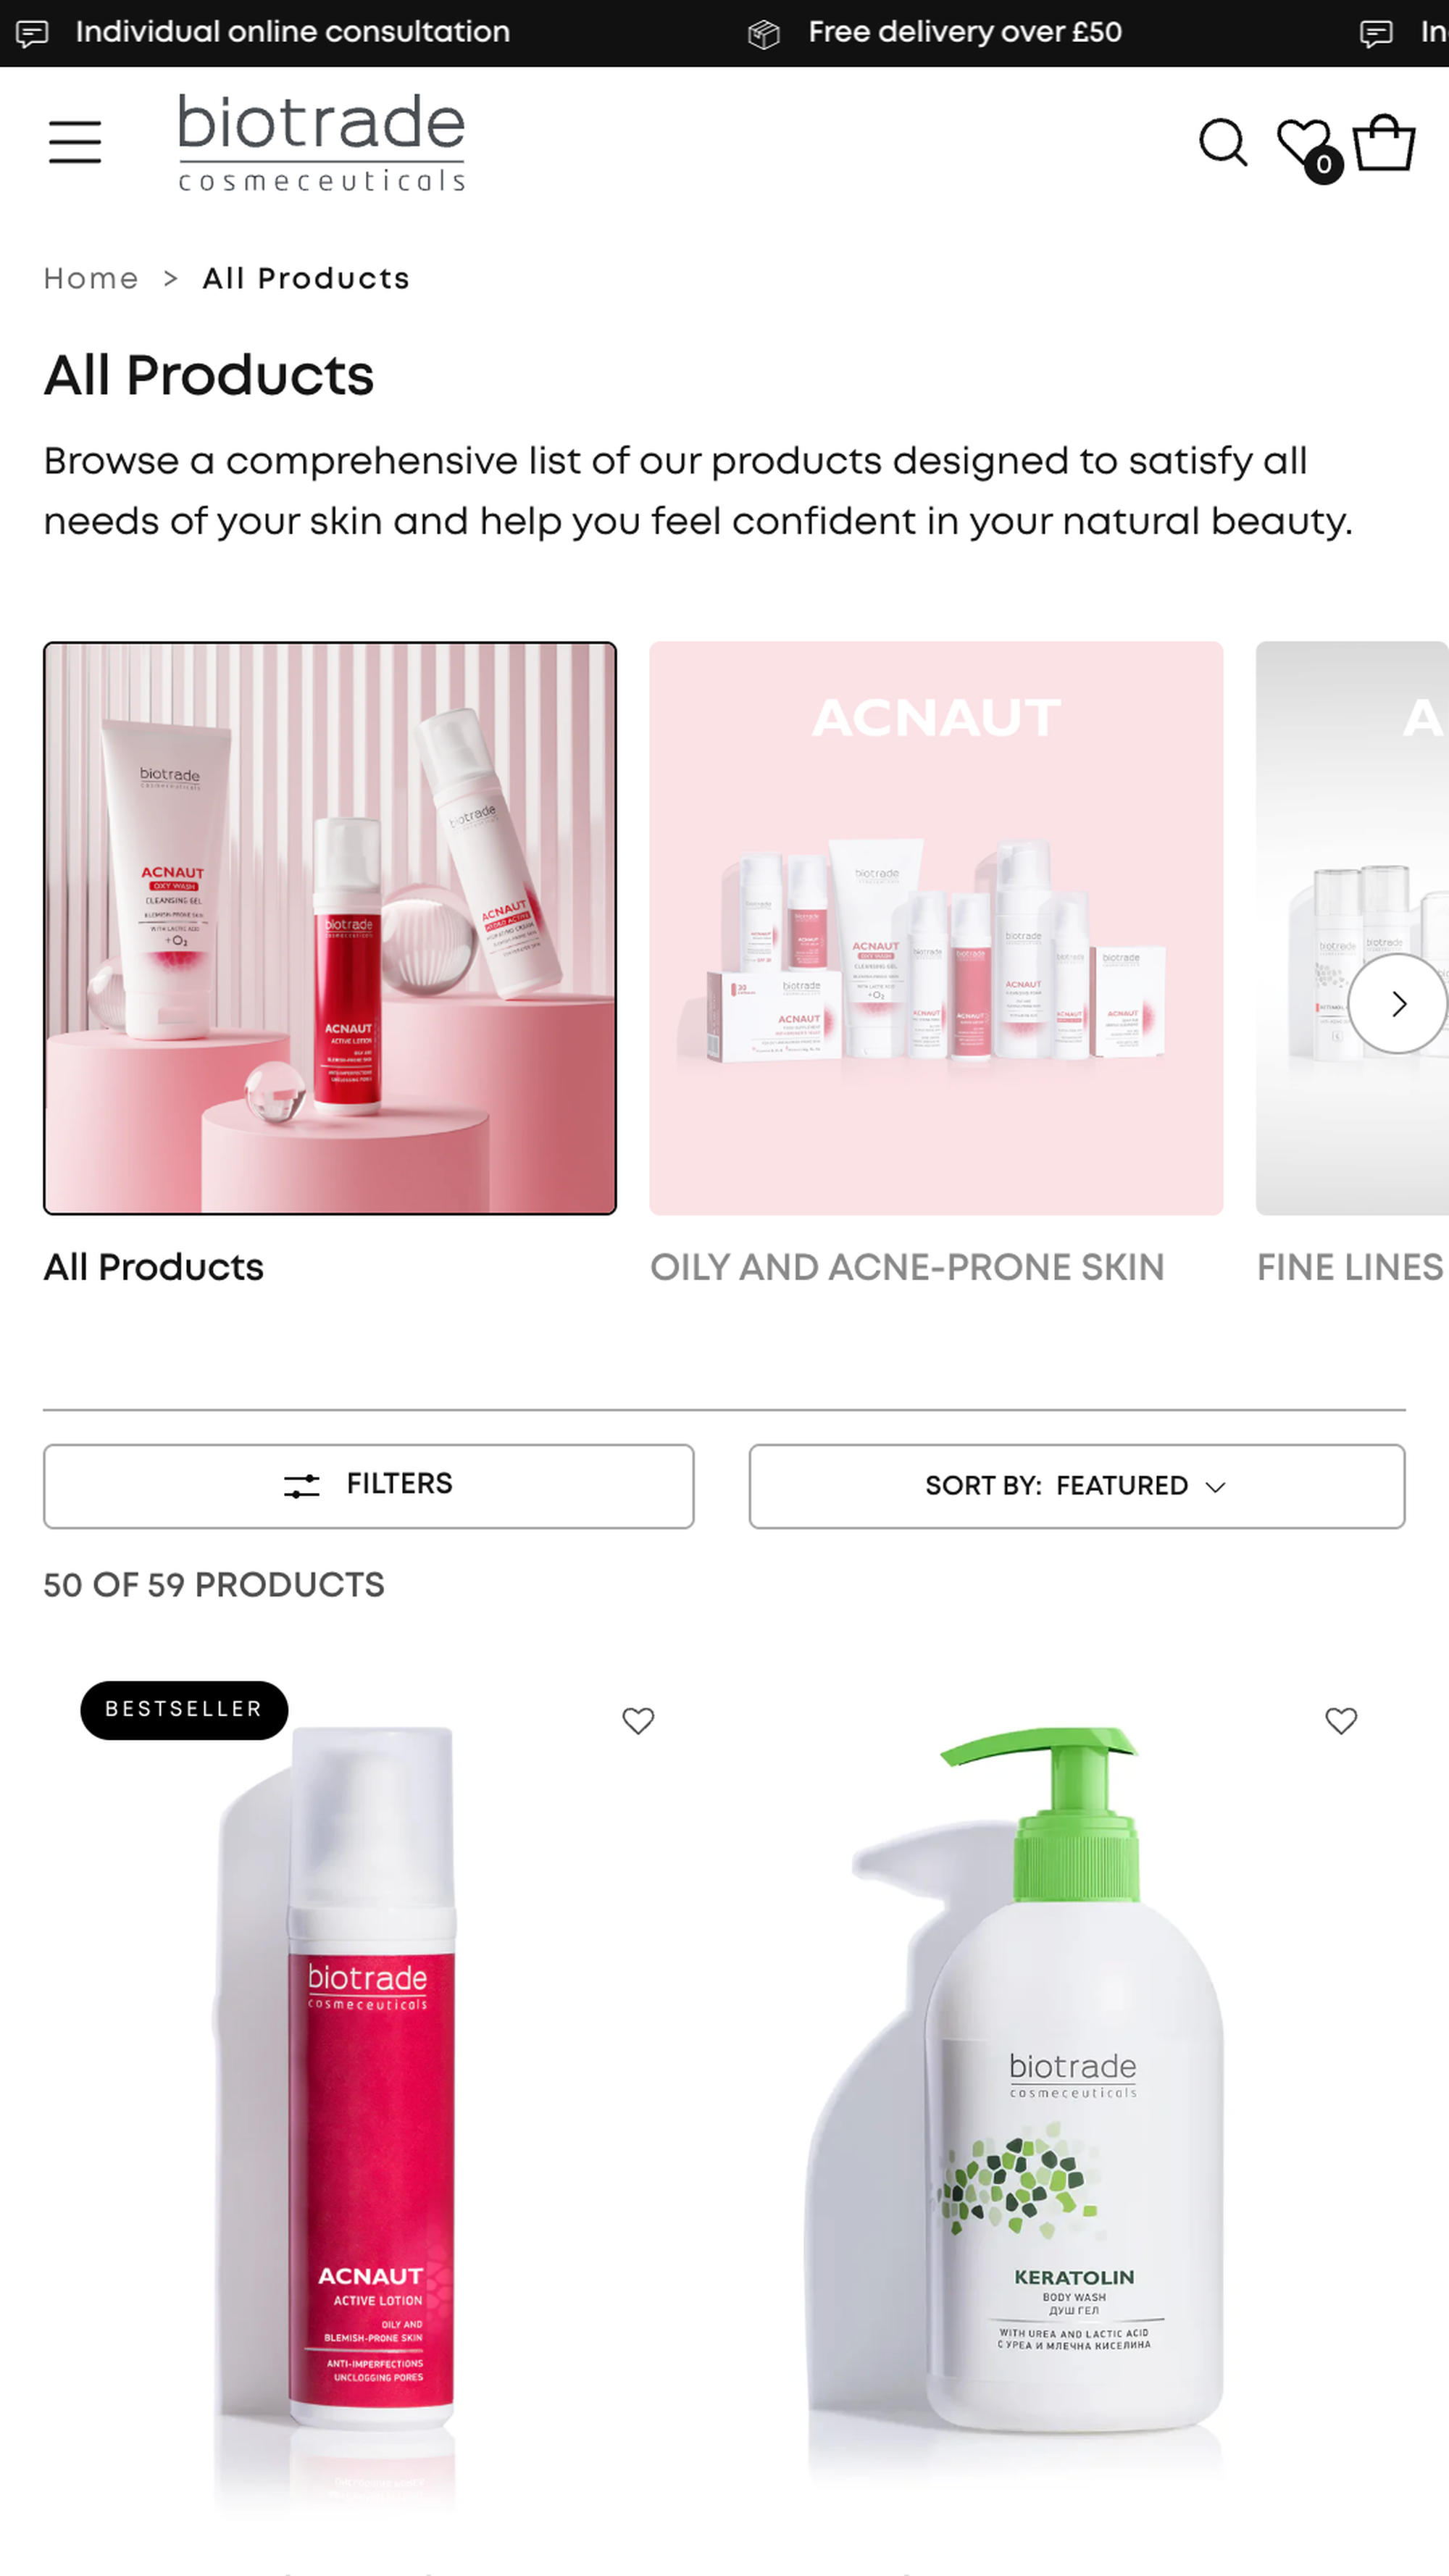
Task: Click the chat icon beside Individual online consultation
Action: [32, 34]
